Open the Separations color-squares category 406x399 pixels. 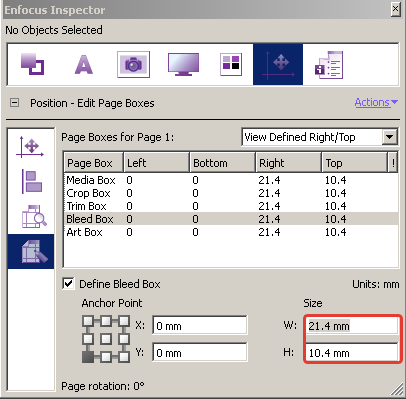231,64
